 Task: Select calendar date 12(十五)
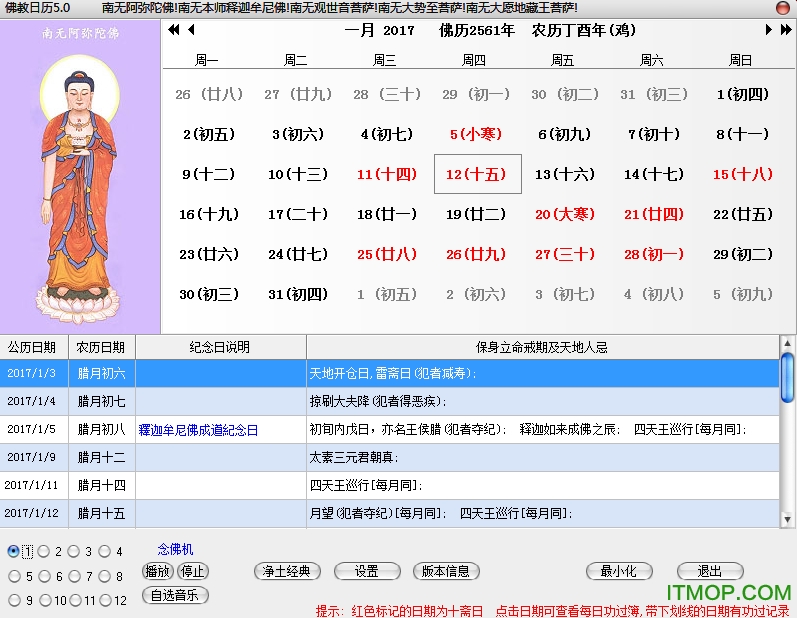pyautogui.click(x=476, y=174)
